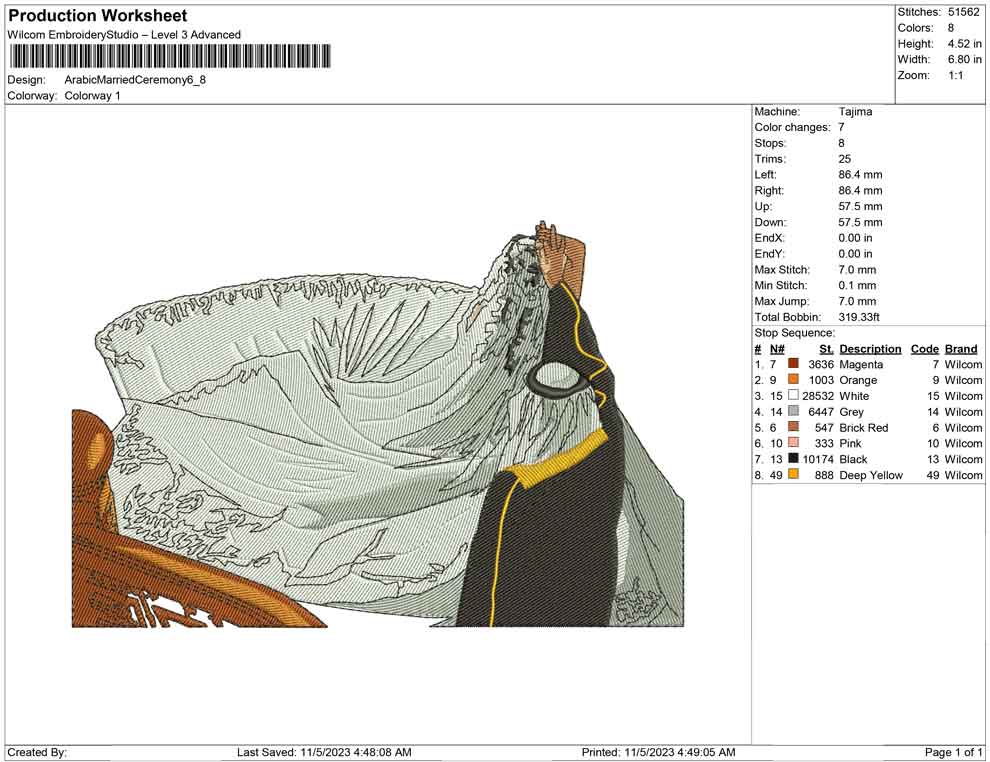Select the 'Colorway 1' value
Screen dimensions: 990x762
point(92,96)
